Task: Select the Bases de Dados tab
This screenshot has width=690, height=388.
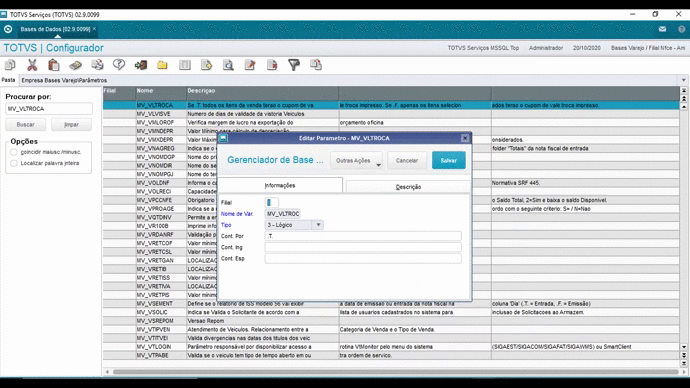Action: (x=55, y=29)
